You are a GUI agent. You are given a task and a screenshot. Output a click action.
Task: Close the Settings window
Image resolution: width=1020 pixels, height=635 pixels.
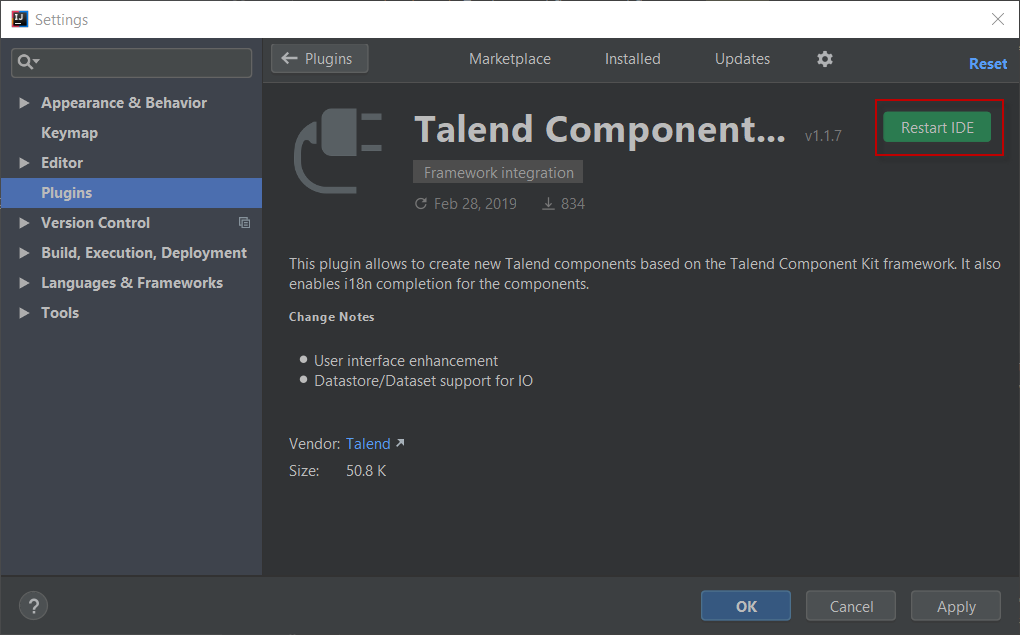pyautogui.click(x=997, y=19)
